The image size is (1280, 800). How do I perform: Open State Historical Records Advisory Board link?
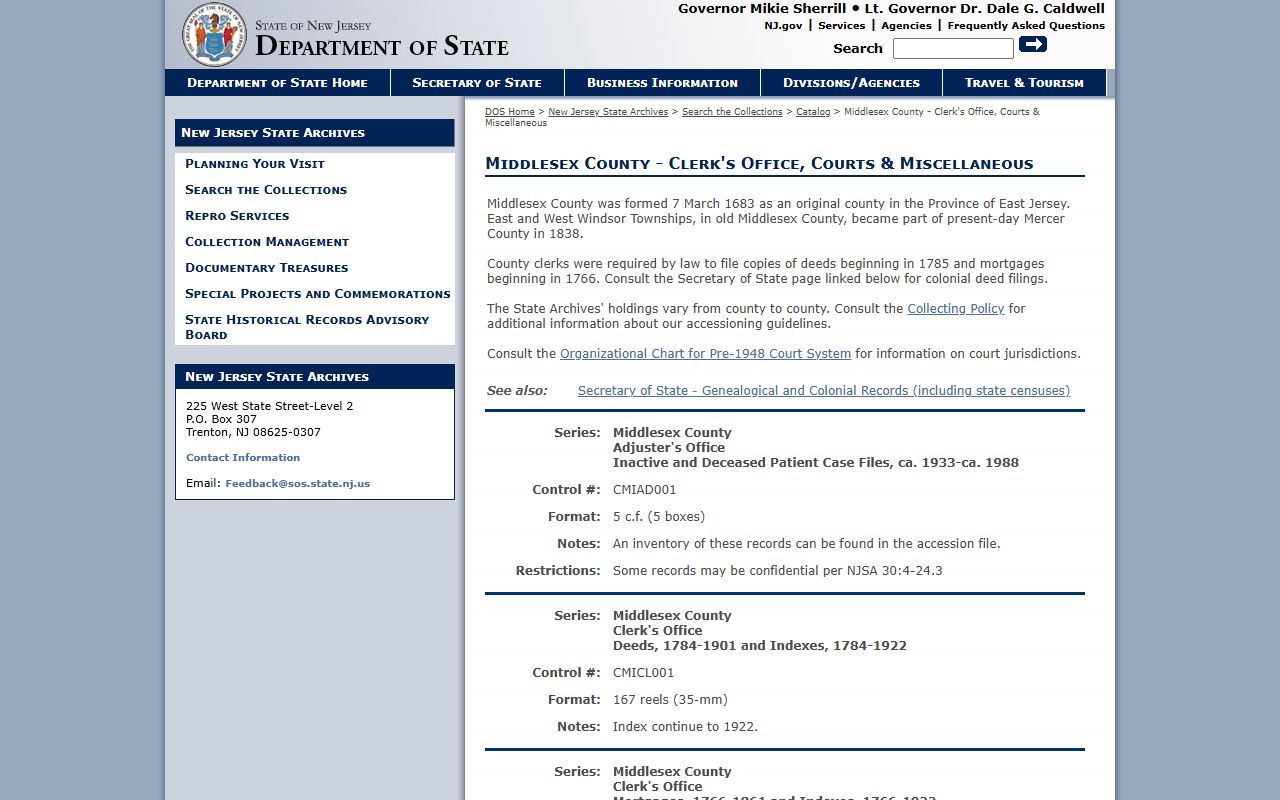point(307,327)
